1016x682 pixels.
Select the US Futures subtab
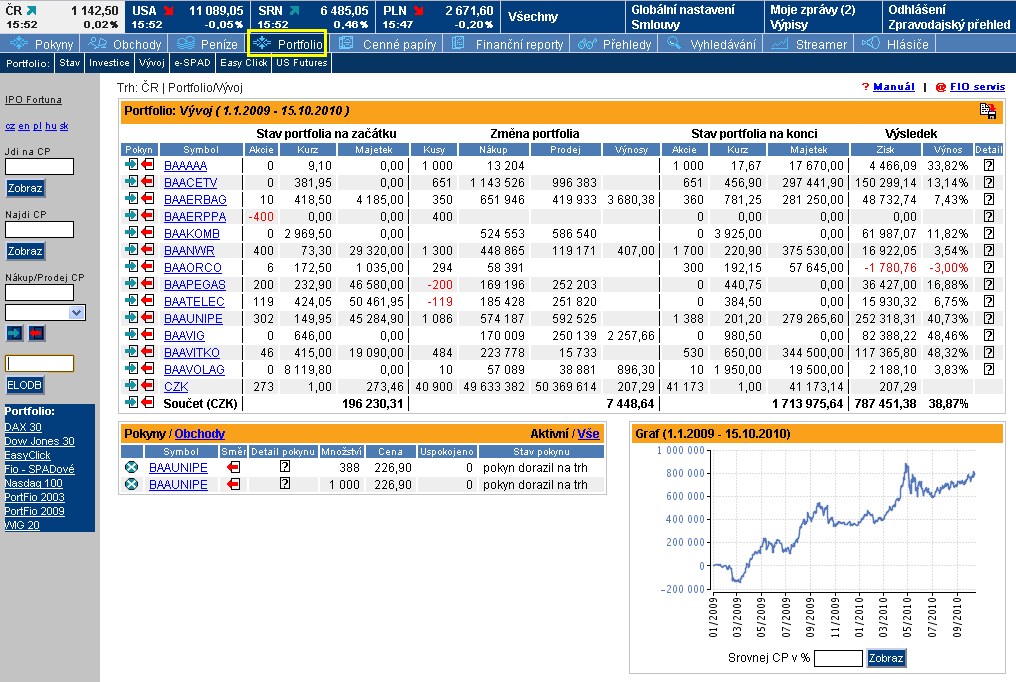tap(302, 63)
